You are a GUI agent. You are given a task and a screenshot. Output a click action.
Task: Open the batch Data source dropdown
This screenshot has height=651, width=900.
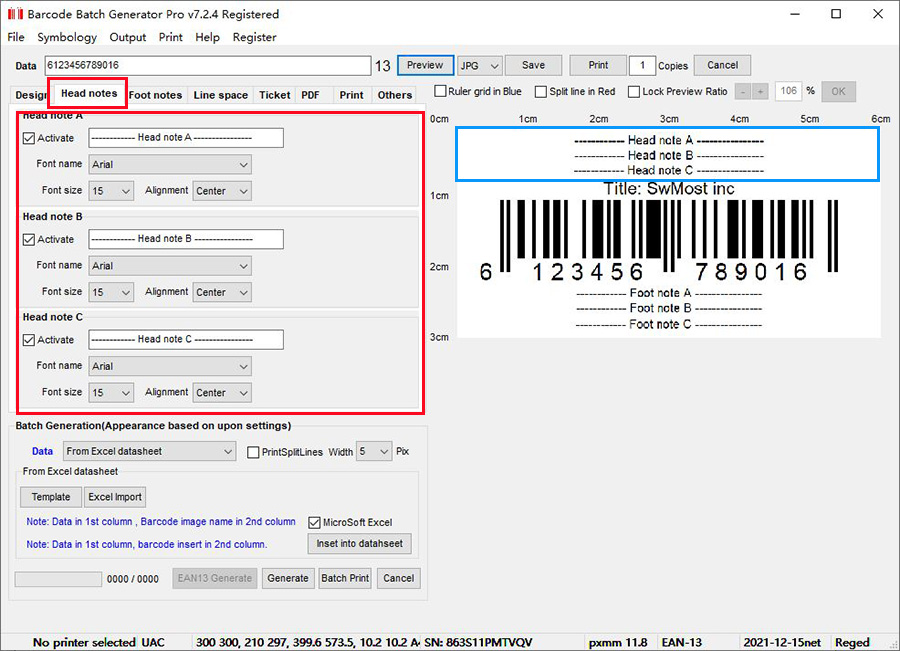[149, 452]
